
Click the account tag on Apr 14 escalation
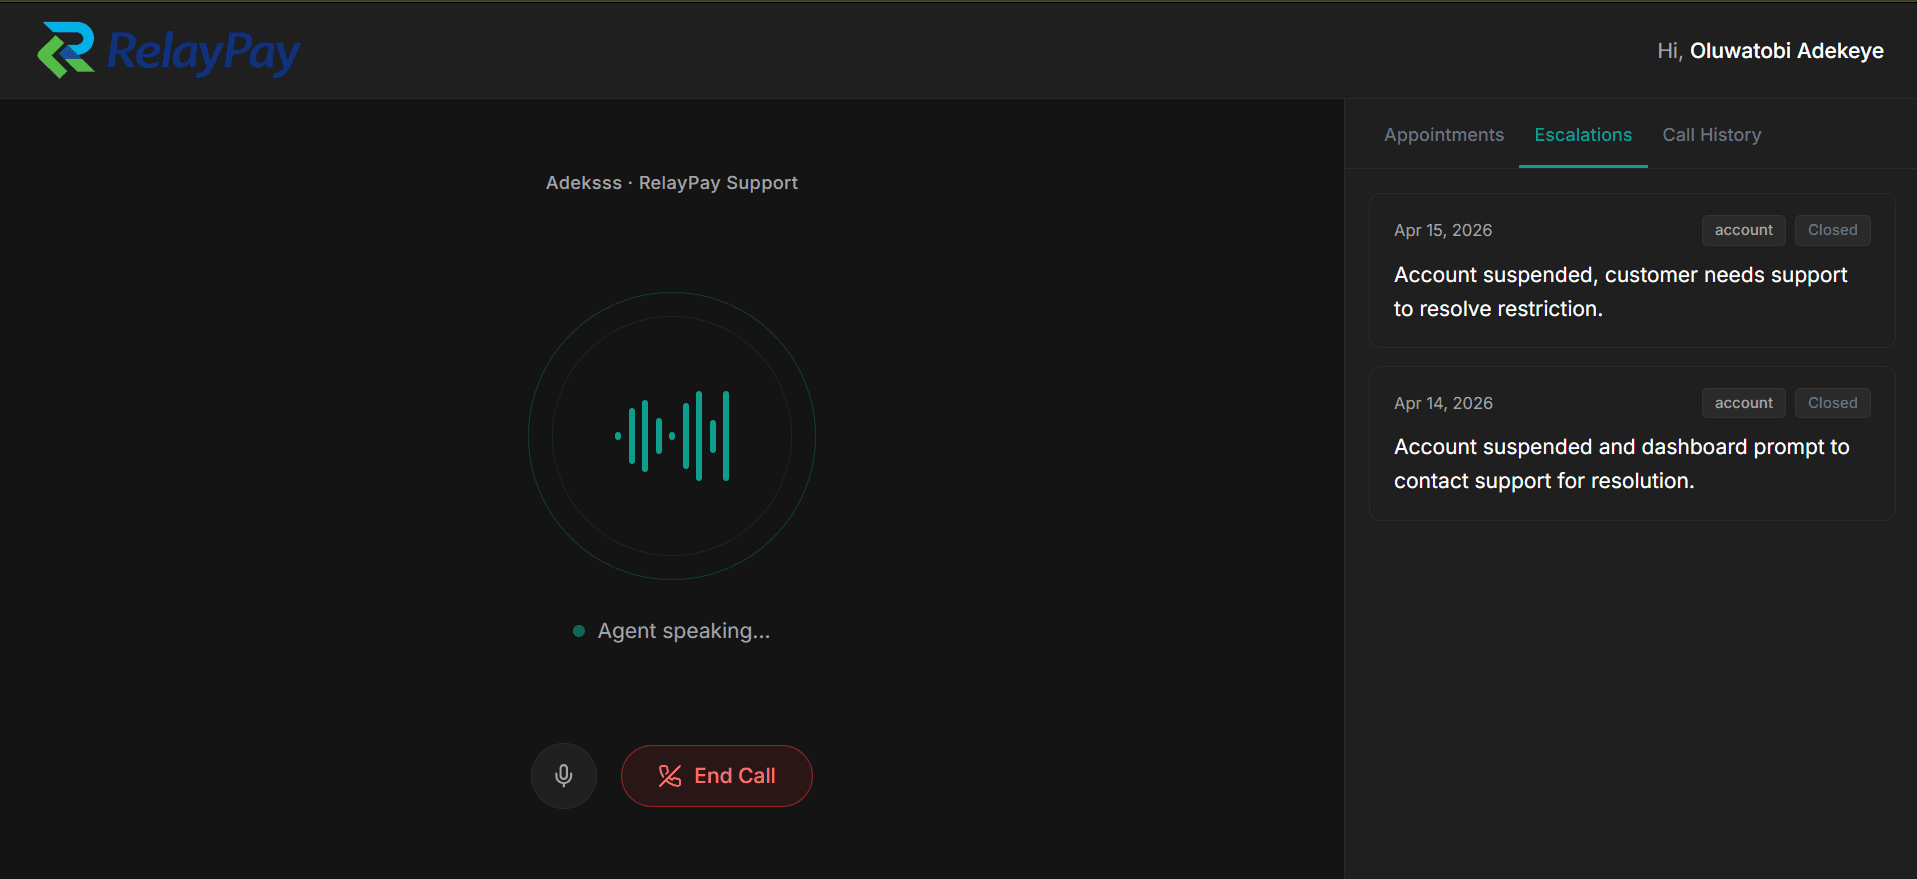pos(1743,403)
